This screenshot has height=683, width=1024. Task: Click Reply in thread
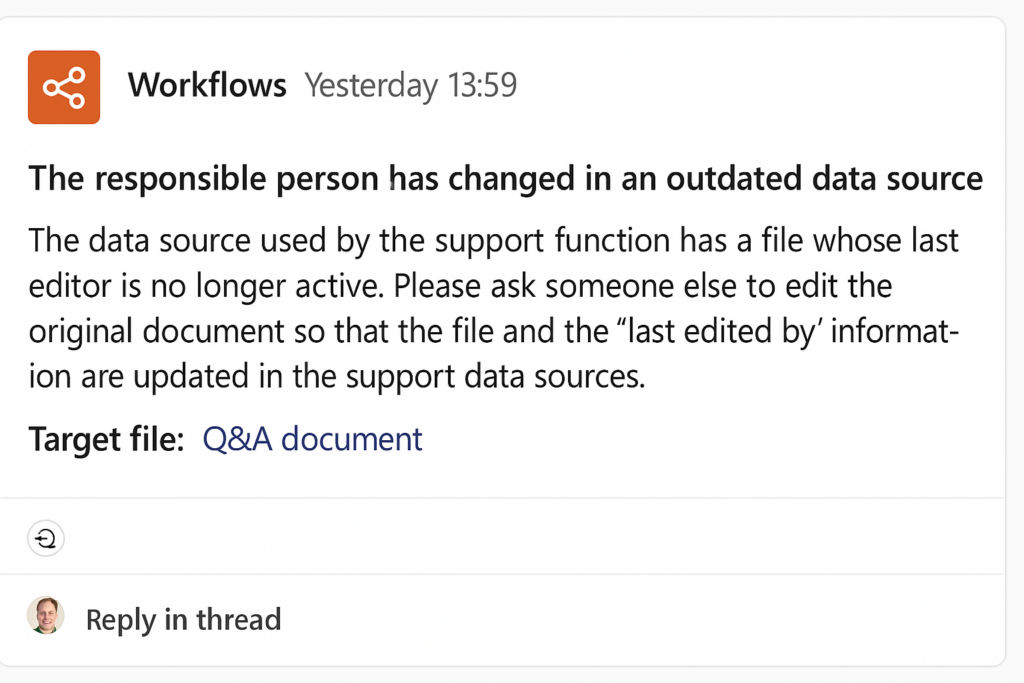click(183, 619)
